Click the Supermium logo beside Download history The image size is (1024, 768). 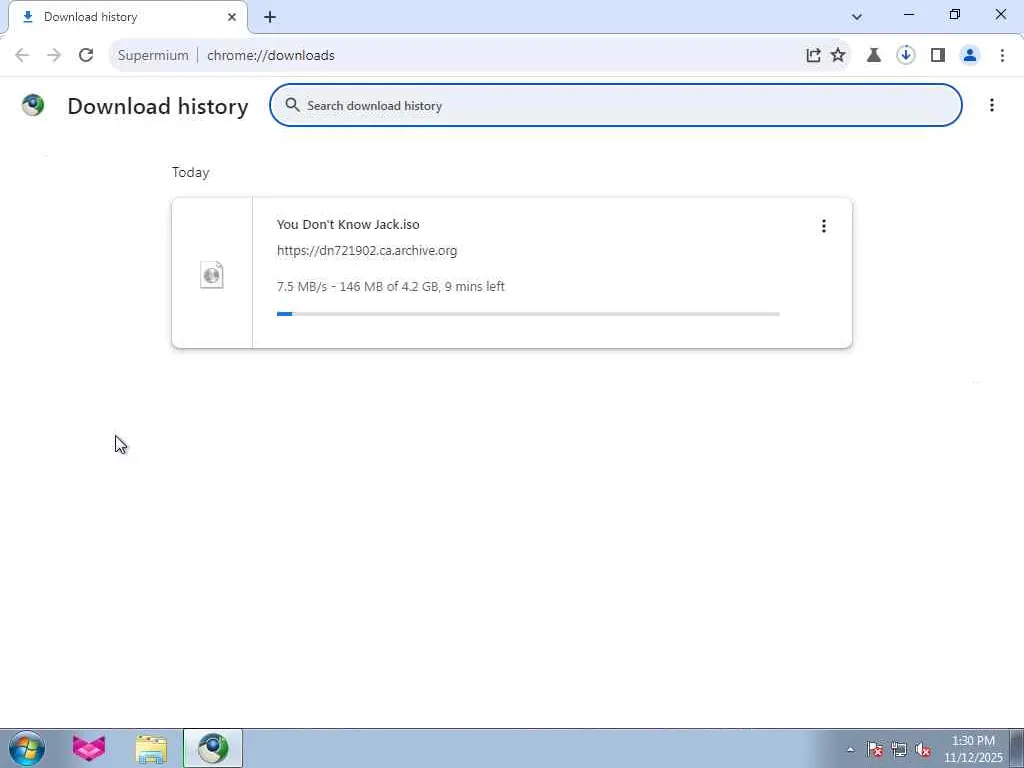pyautogui.click(x=33, y=105)
